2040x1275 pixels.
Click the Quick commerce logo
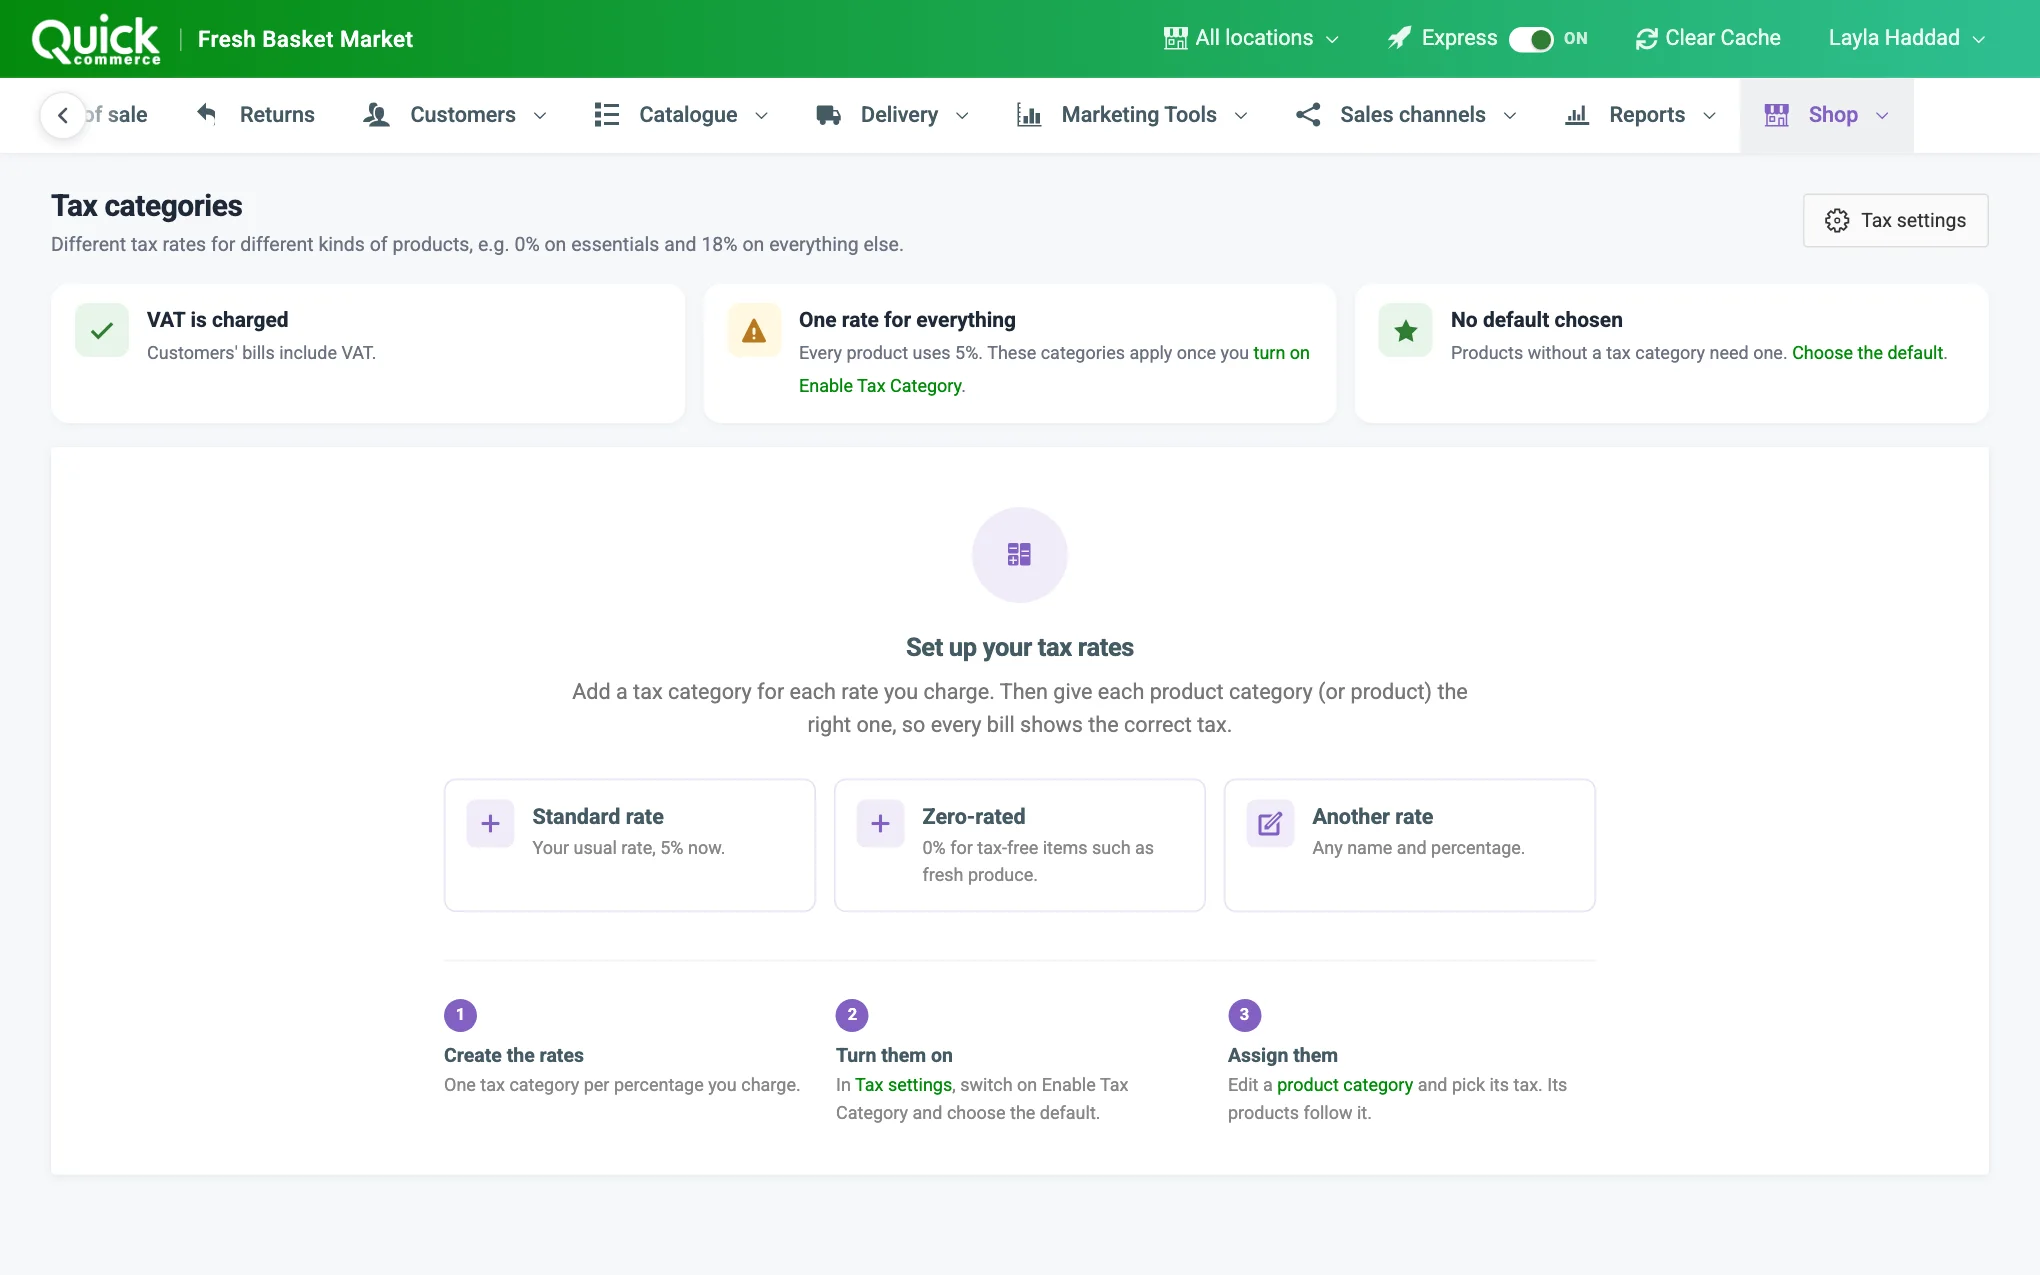point(96,40)
